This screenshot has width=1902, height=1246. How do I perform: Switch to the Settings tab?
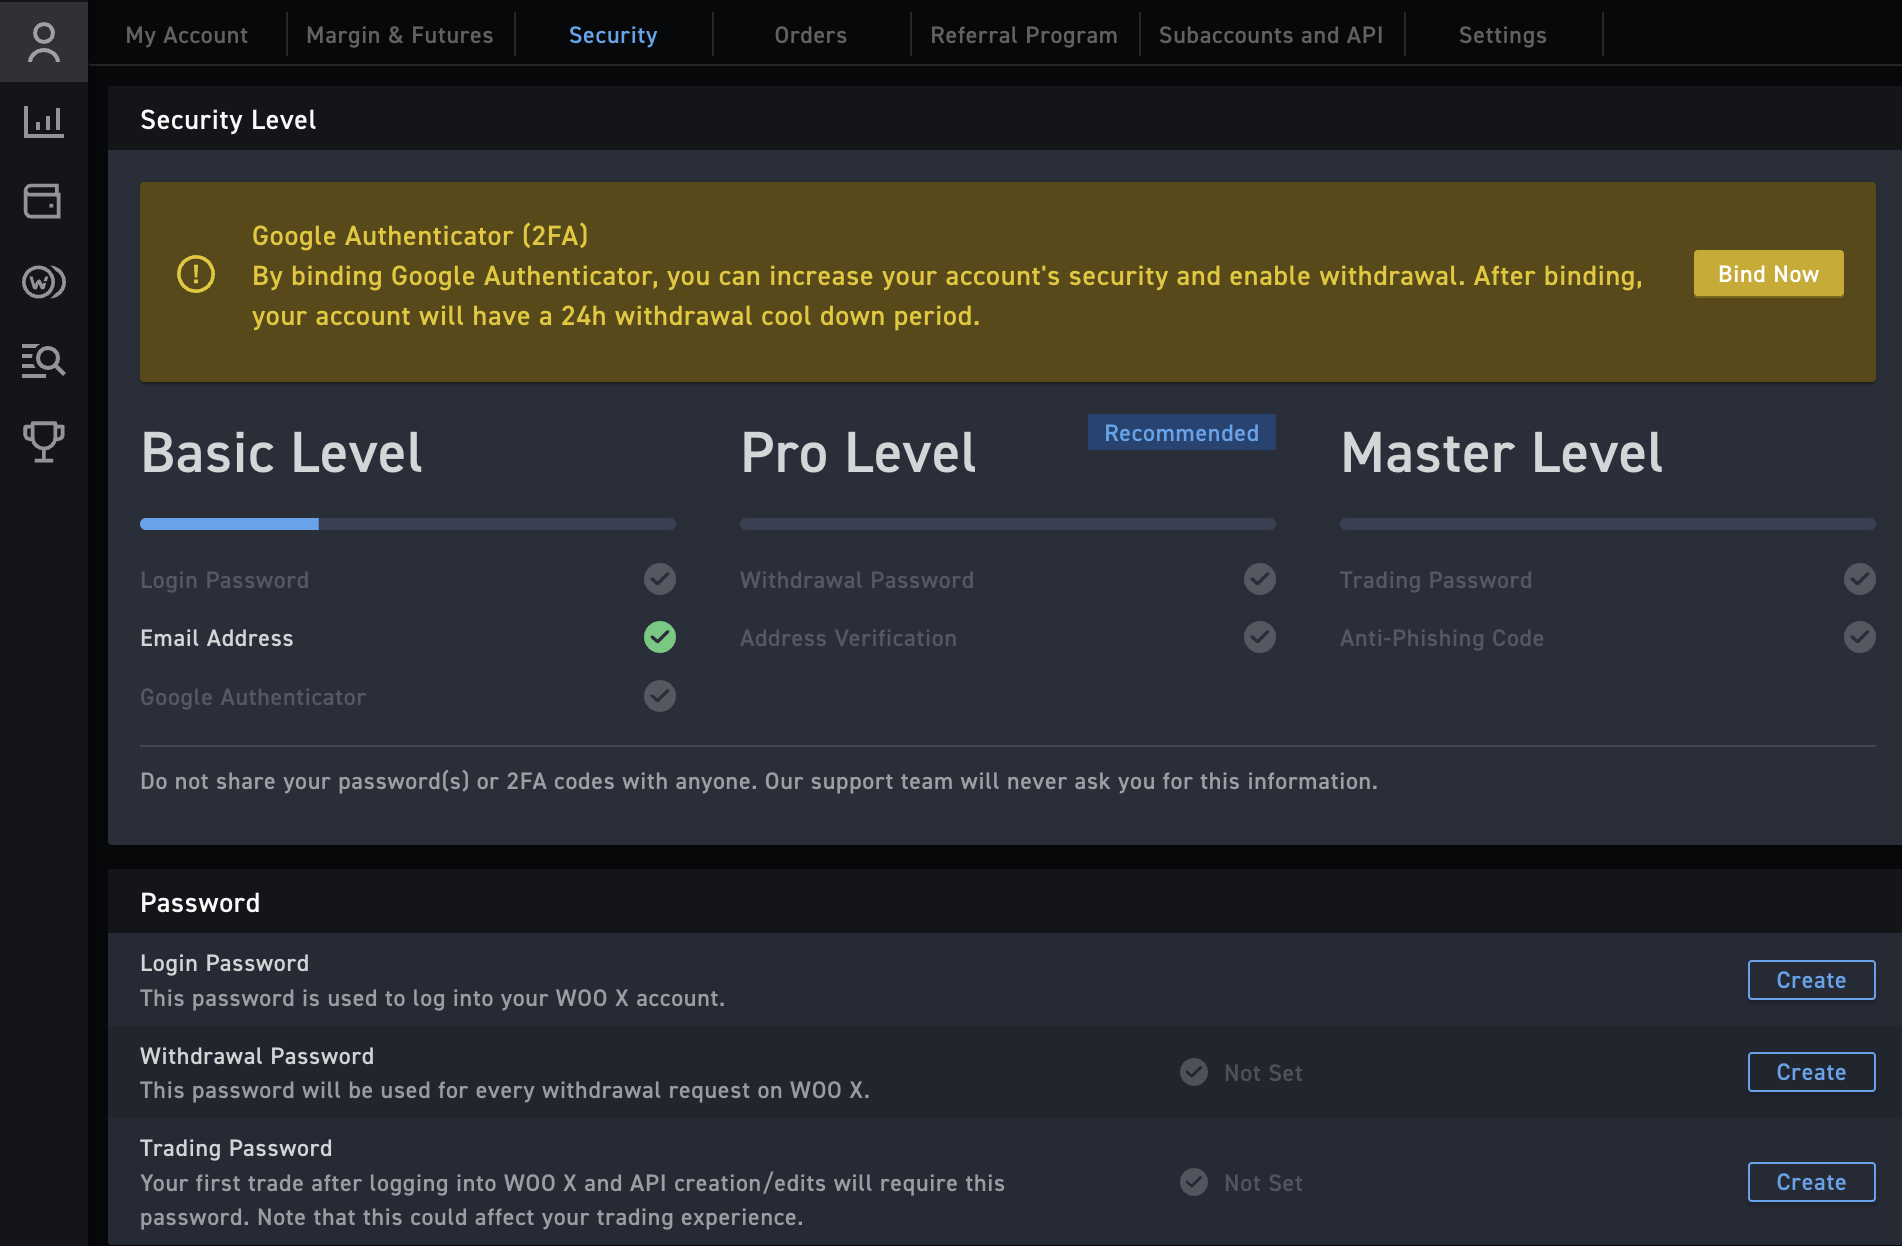point(1503,35)
